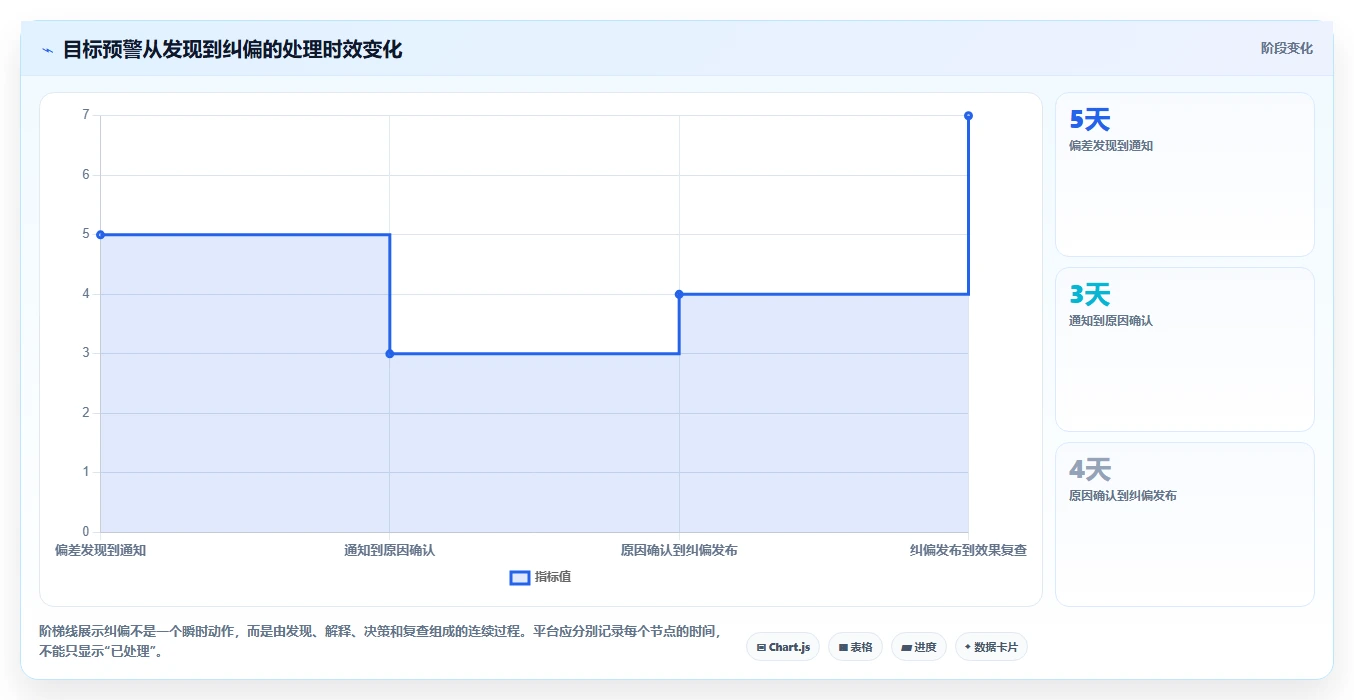This screenshot has height=700, width=1354.
Task: Click the blue 指标值 legend color box
Action: pos(520,577)
